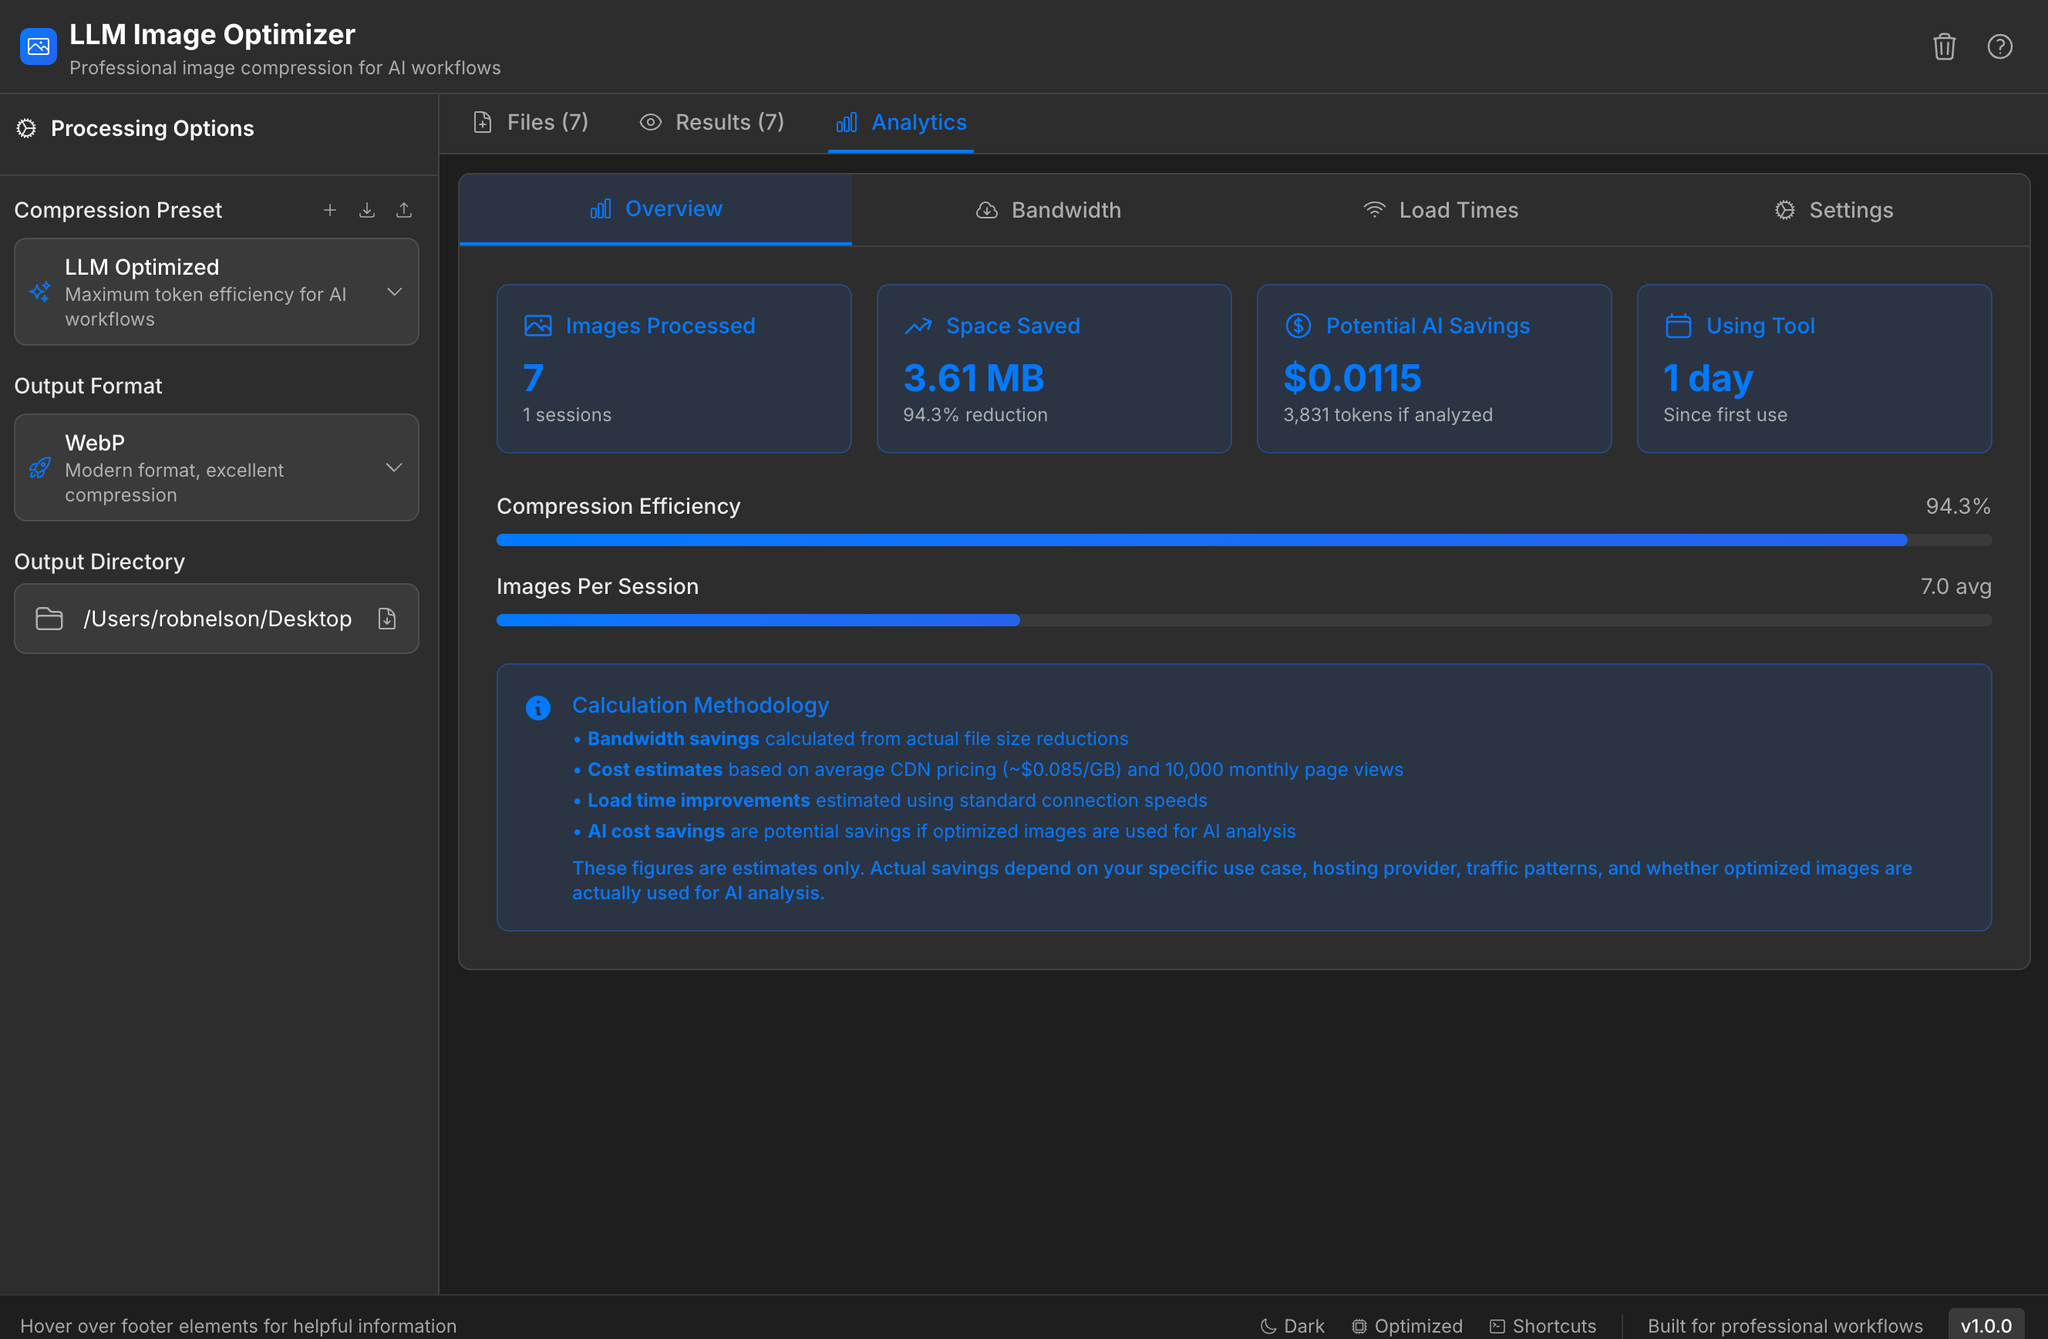Select the Analytics tab
This screenshot has width=2048, height=1339.
coord(901,123)
